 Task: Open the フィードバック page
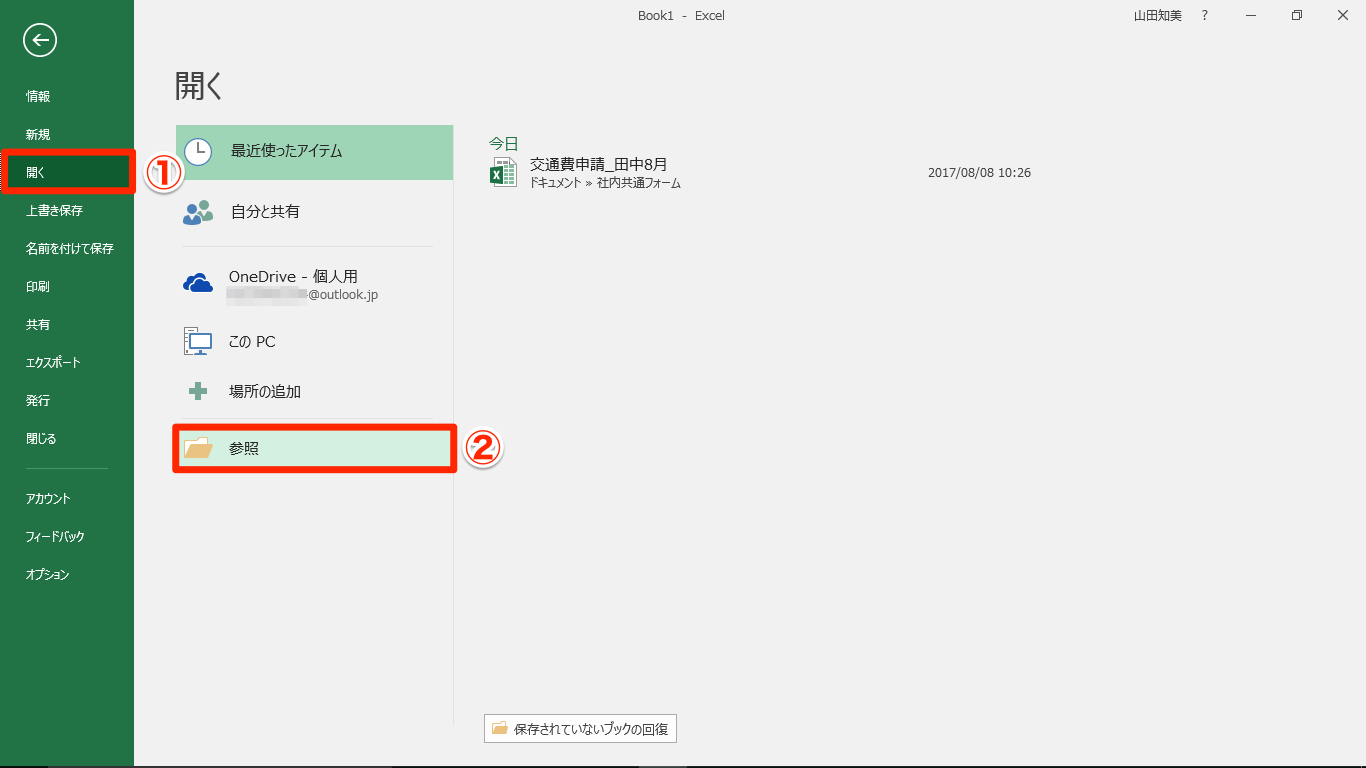(x=67, y=536)
